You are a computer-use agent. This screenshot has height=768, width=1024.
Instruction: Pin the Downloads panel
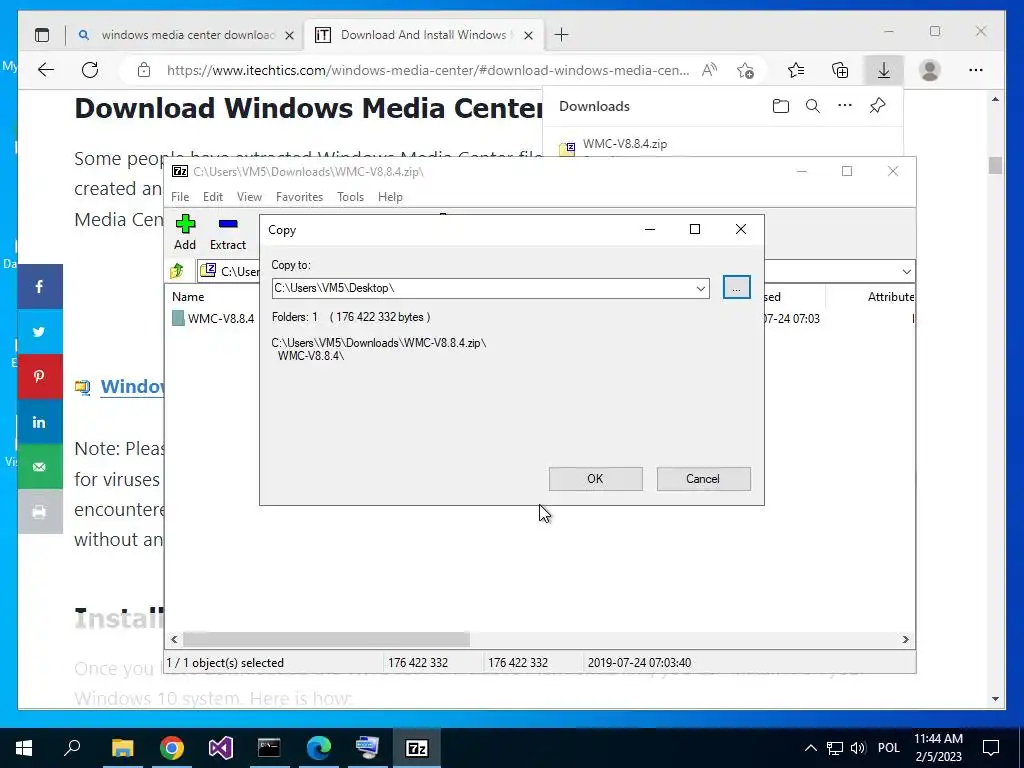click(x=878, y=106)
